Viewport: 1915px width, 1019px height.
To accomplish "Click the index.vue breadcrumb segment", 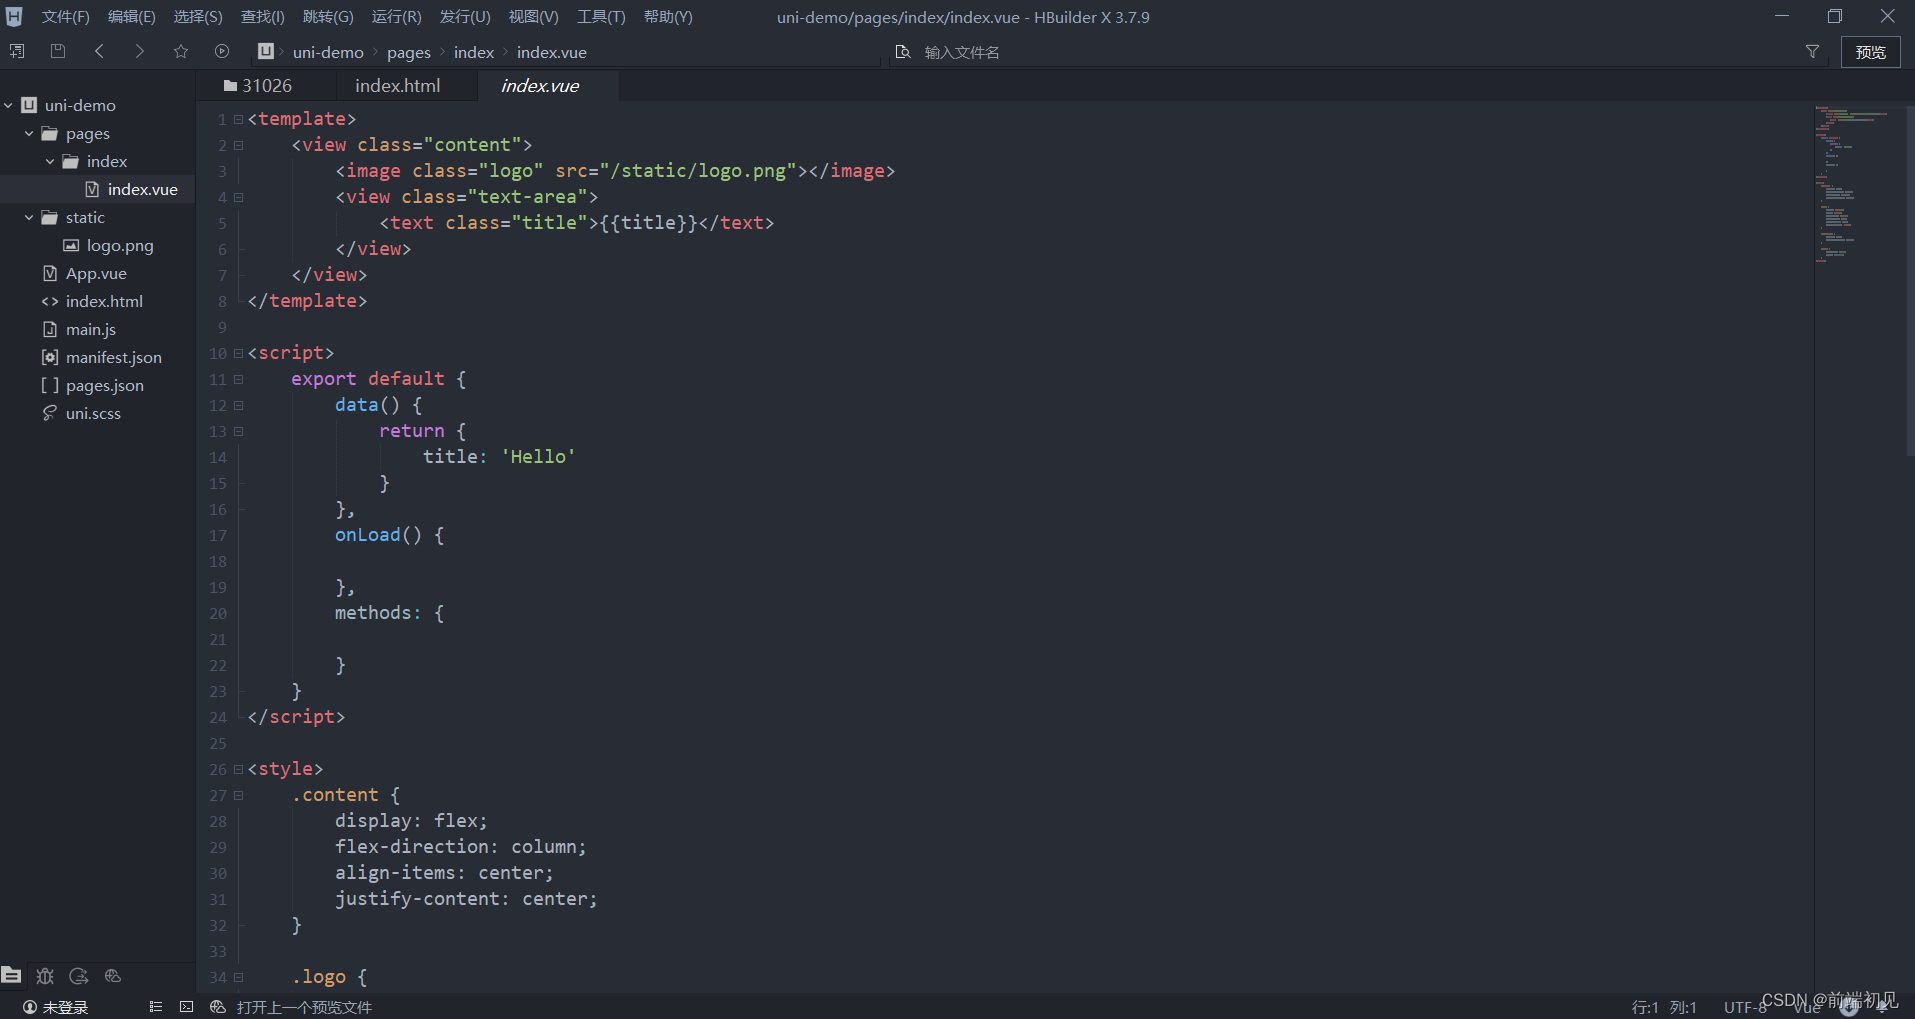I will pyautogui.click(x=552, y=52).
